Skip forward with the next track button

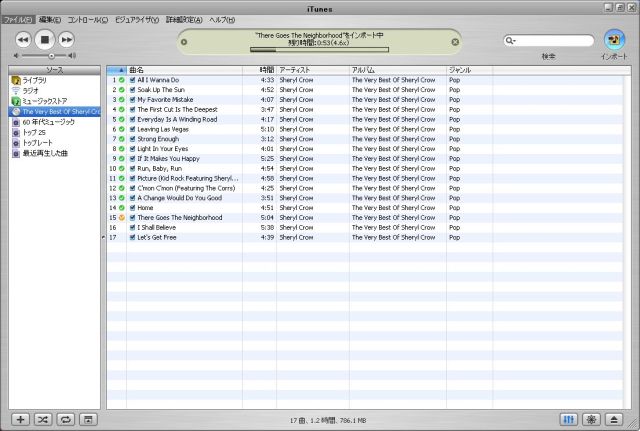[66, 40]
